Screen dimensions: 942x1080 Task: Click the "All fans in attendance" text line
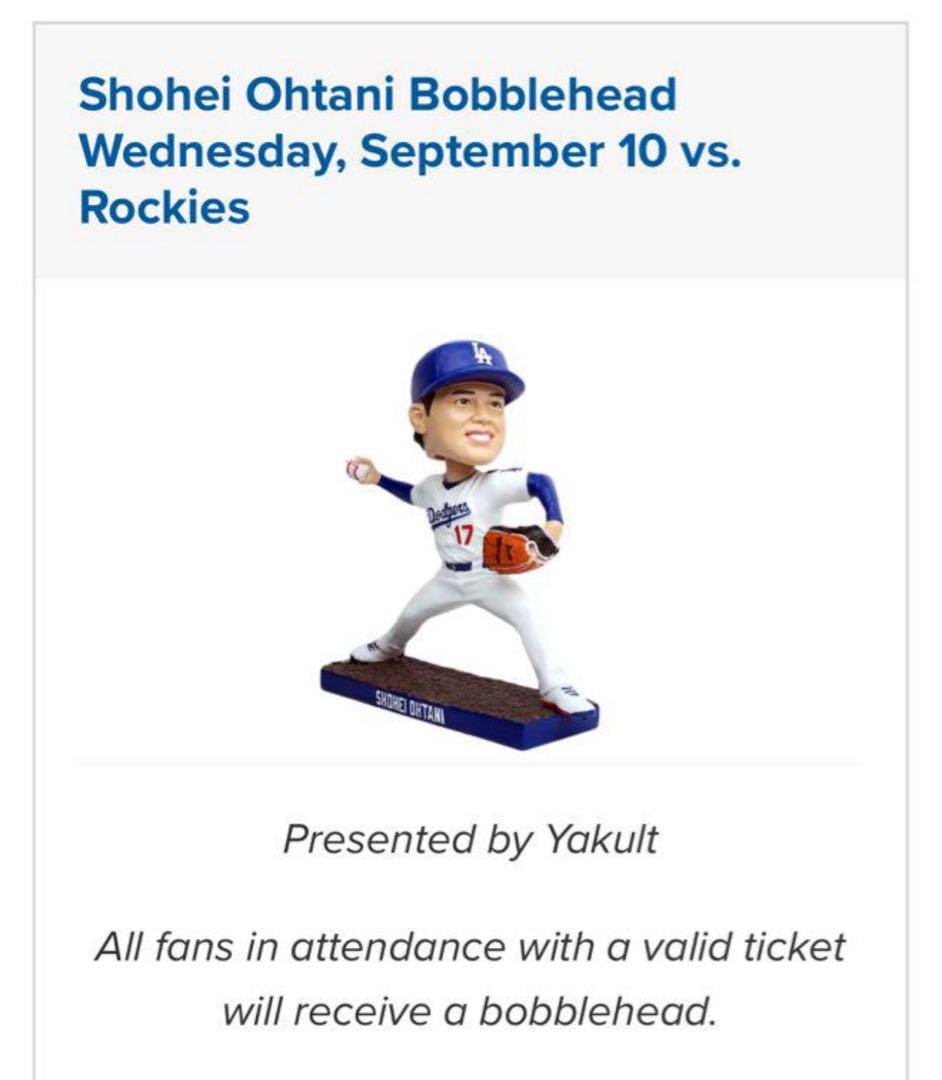pyautogui.click(x=470, y=946)
